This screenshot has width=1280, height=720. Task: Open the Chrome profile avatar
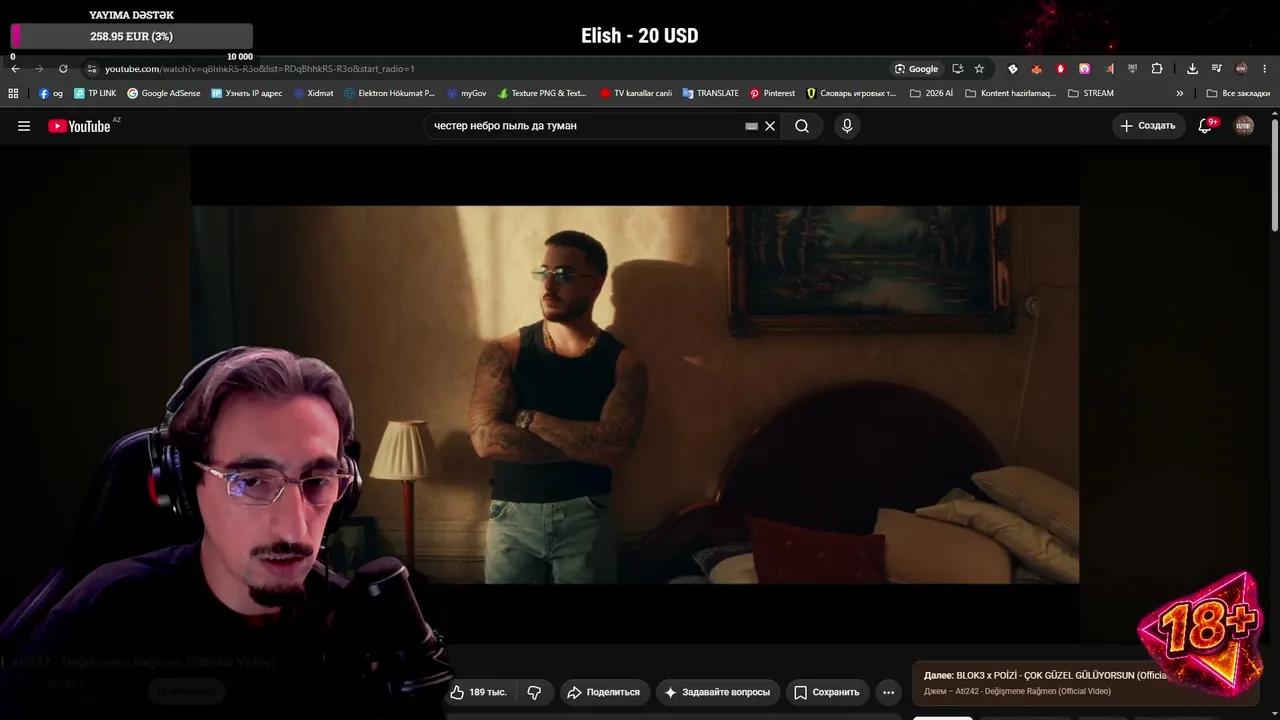[1241, 69]
